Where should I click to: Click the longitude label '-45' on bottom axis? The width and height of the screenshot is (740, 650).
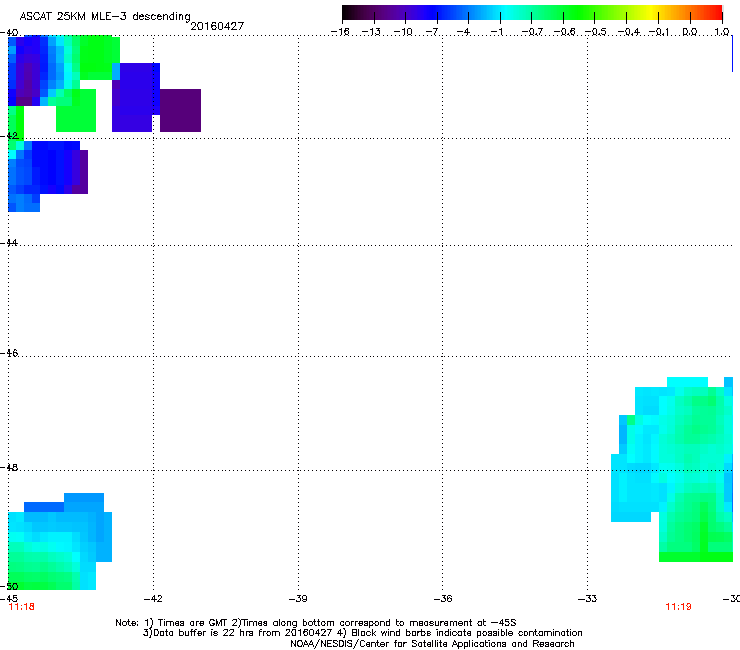click(x=9, y=599)
